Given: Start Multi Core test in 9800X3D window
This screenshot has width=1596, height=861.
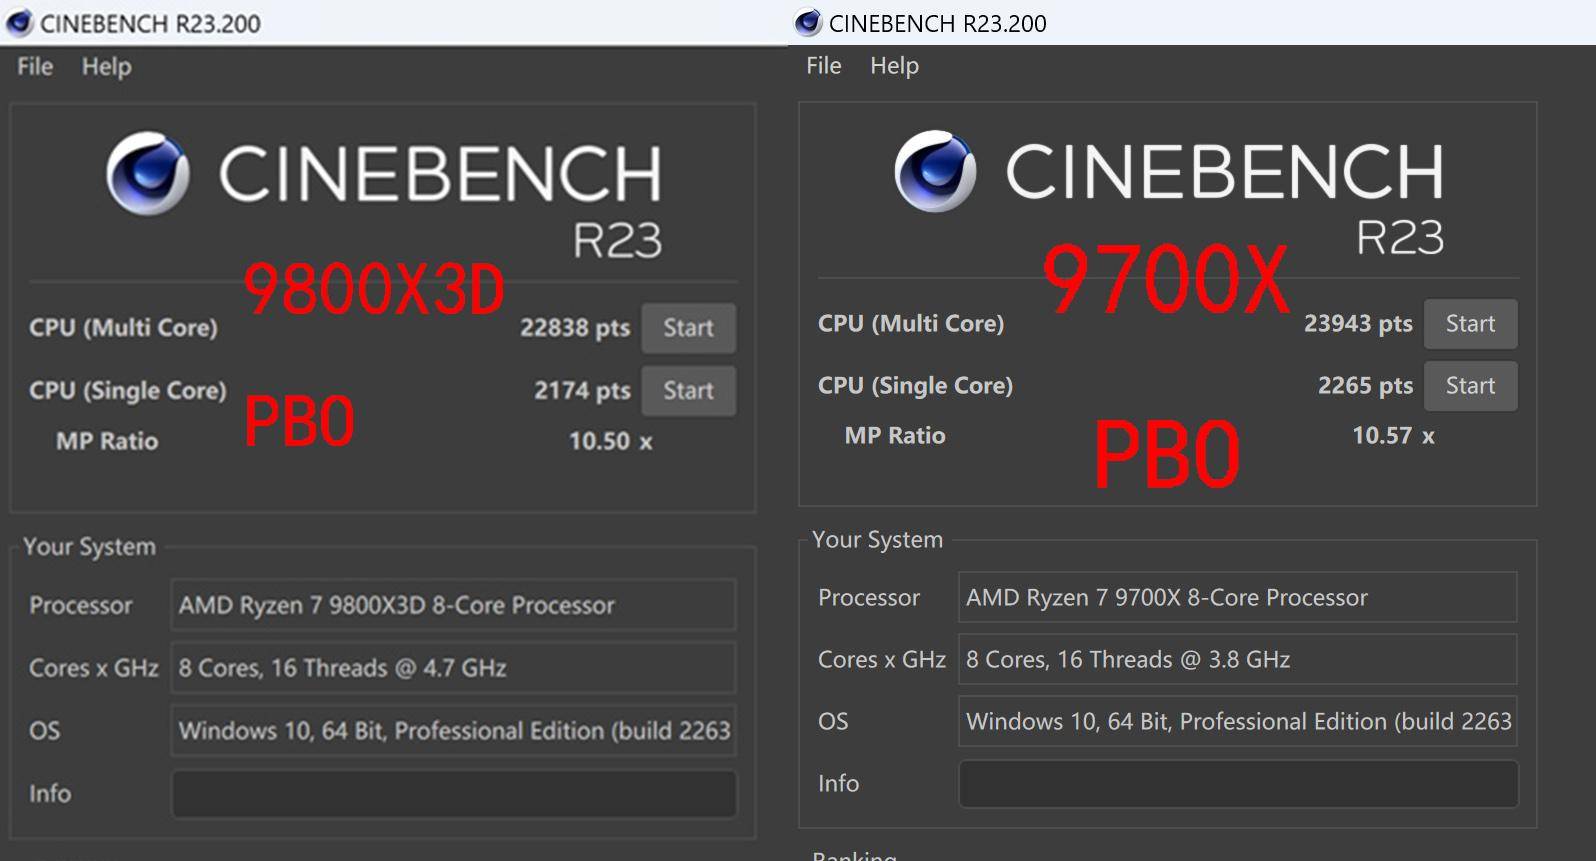Looking at the screenshot, I should 688,328.
